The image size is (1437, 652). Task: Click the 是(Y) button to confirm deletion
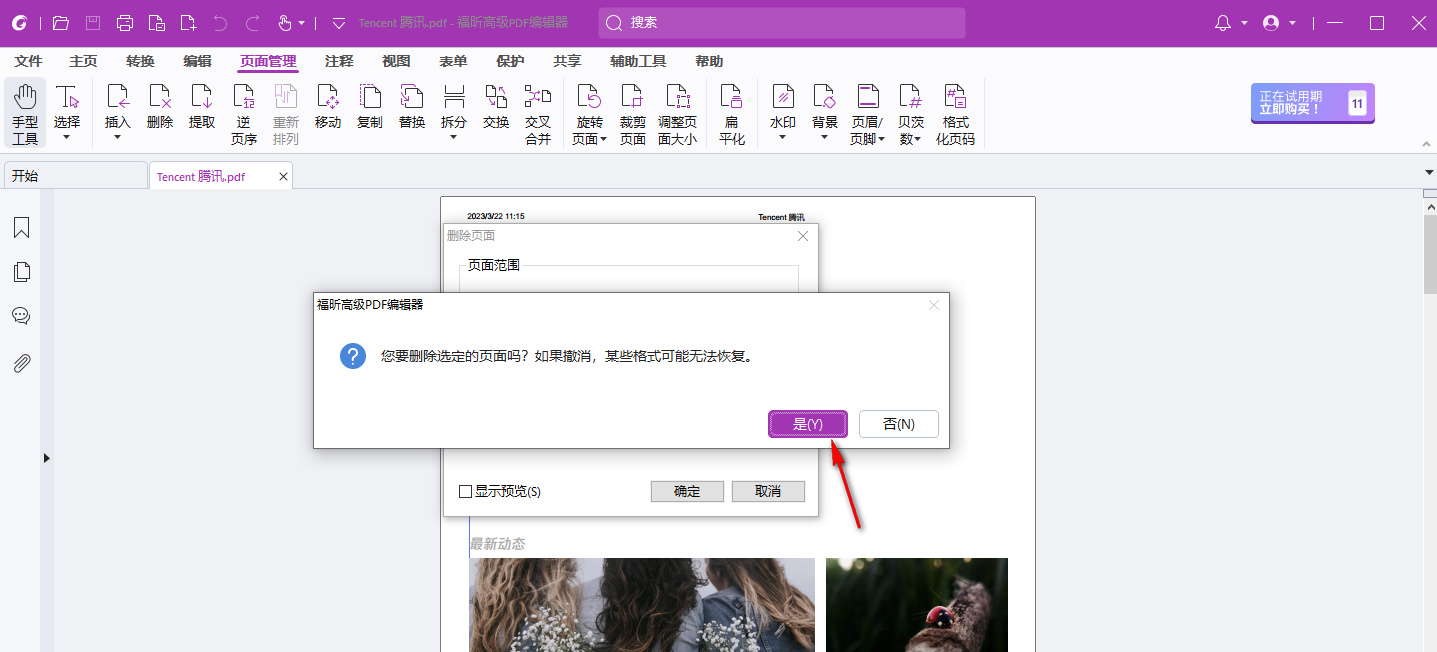point(807,423)
